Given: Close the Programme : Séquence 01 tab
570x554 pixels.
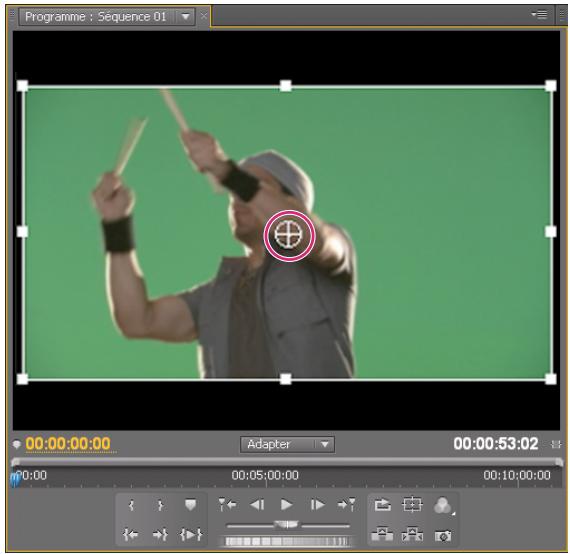Looking at the screenshot, I should [x=204, y=16].
